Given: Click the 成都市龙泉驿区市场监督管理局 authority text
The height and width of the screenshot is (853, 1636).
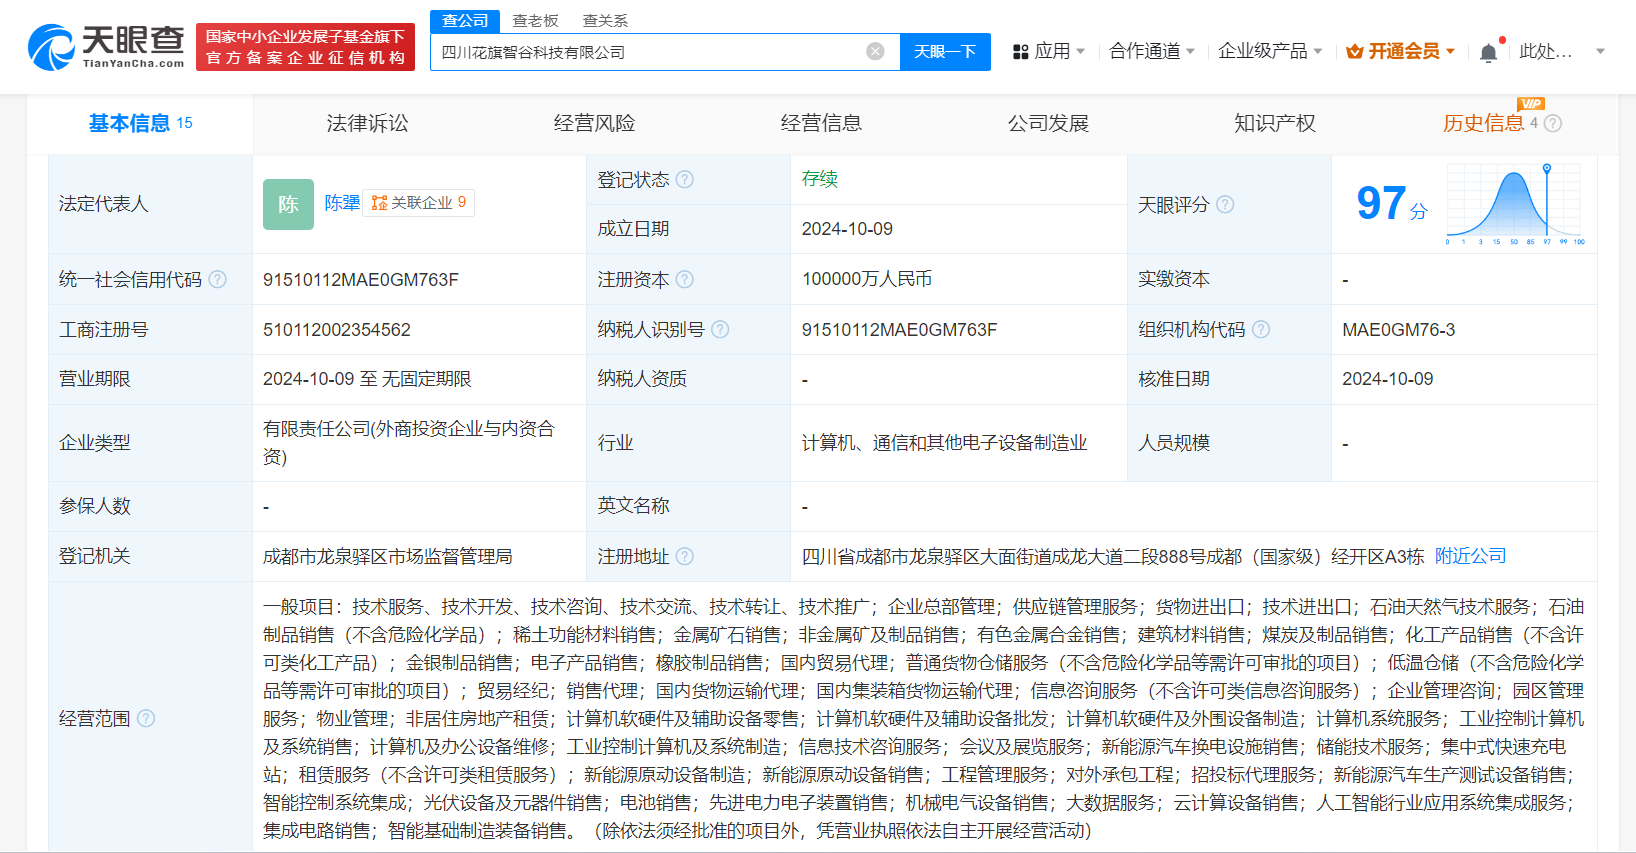Looking at the screenshot, I should (x=388, y=556).
